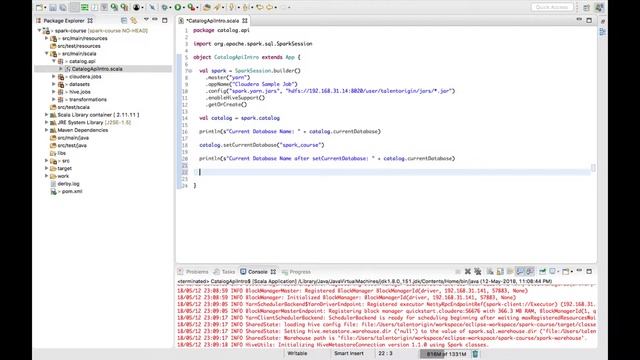Expand the src/main/resources folder

(47, 38)
